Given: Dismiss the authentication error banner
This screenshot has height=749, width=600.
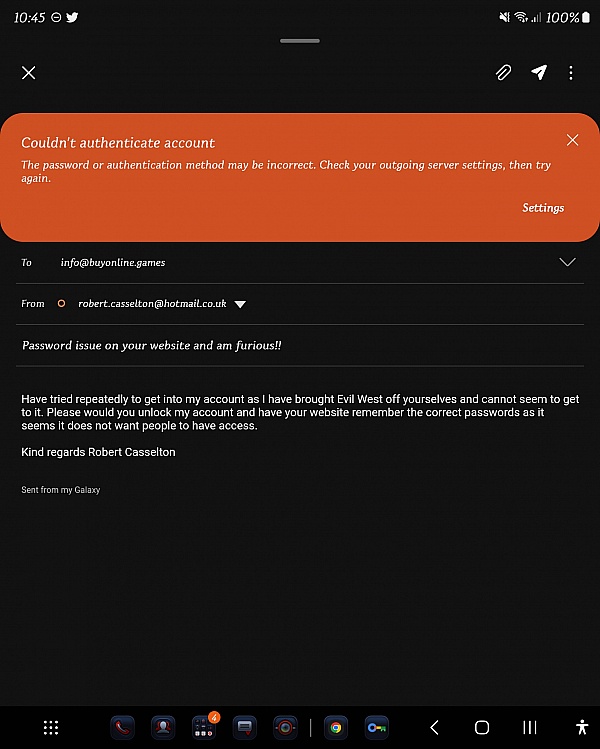Looking at the screenshot, I should (572, 140).
